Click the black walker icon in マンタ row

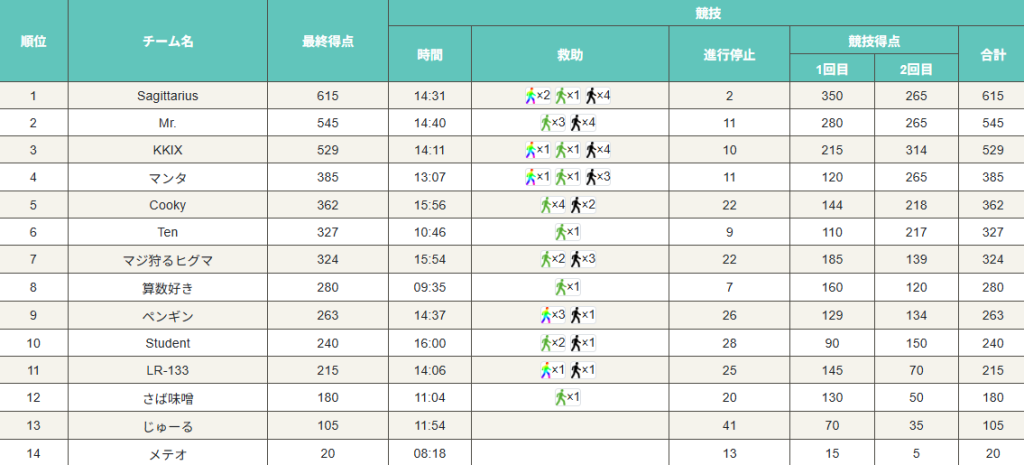[x=592, y=177]
